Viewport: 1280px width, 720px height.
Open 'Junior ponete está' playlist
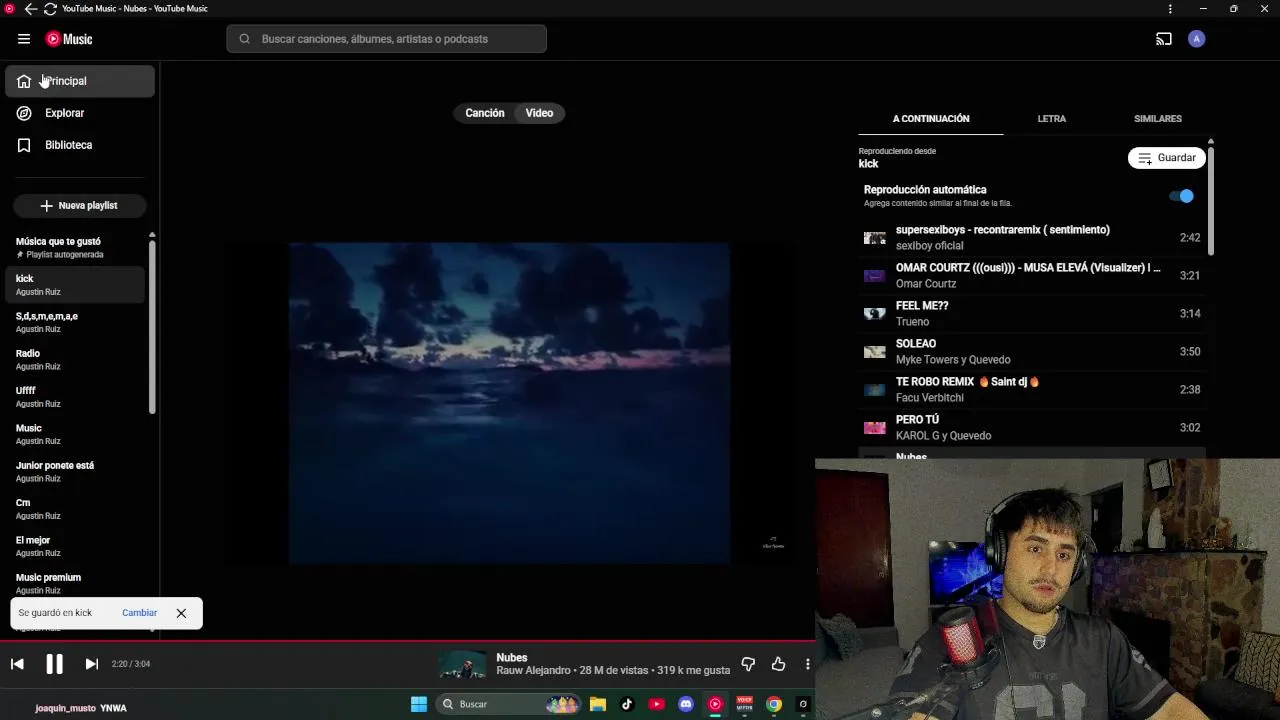pos(76,471)
